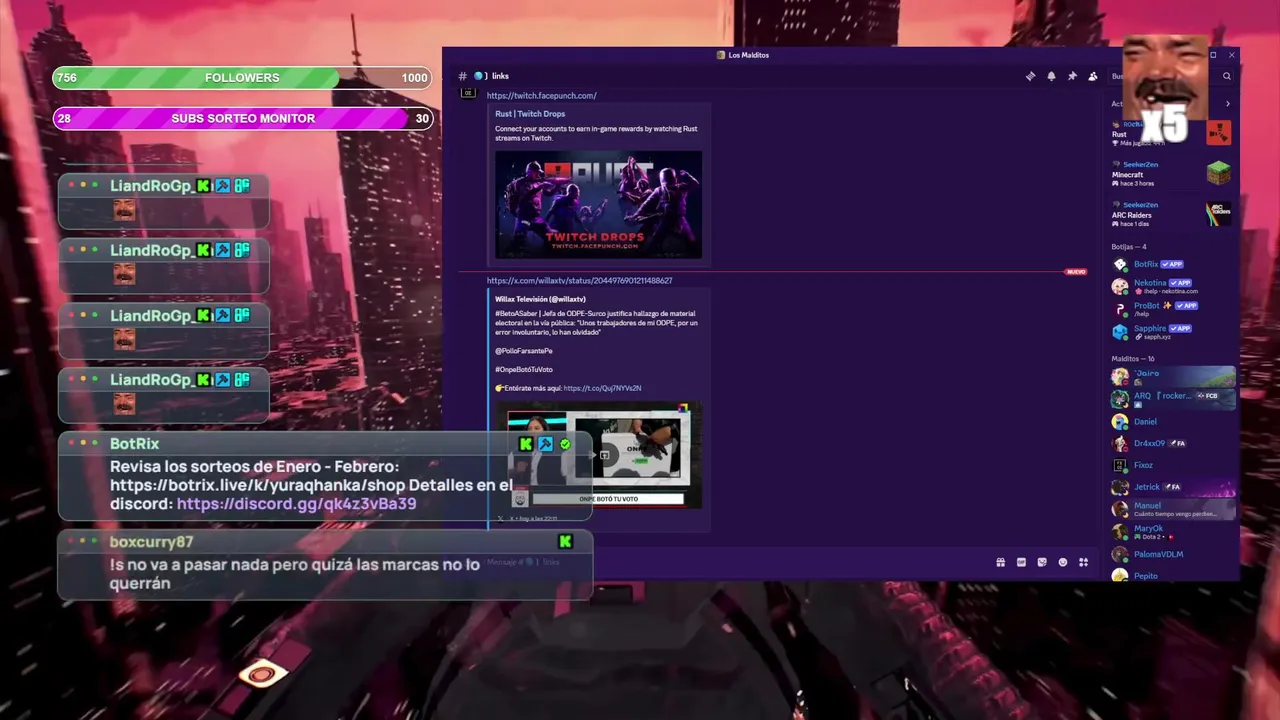Open the twitch.facepunch.com link
The height and width of the screenshot is (720, 1280).
(541, 96)
